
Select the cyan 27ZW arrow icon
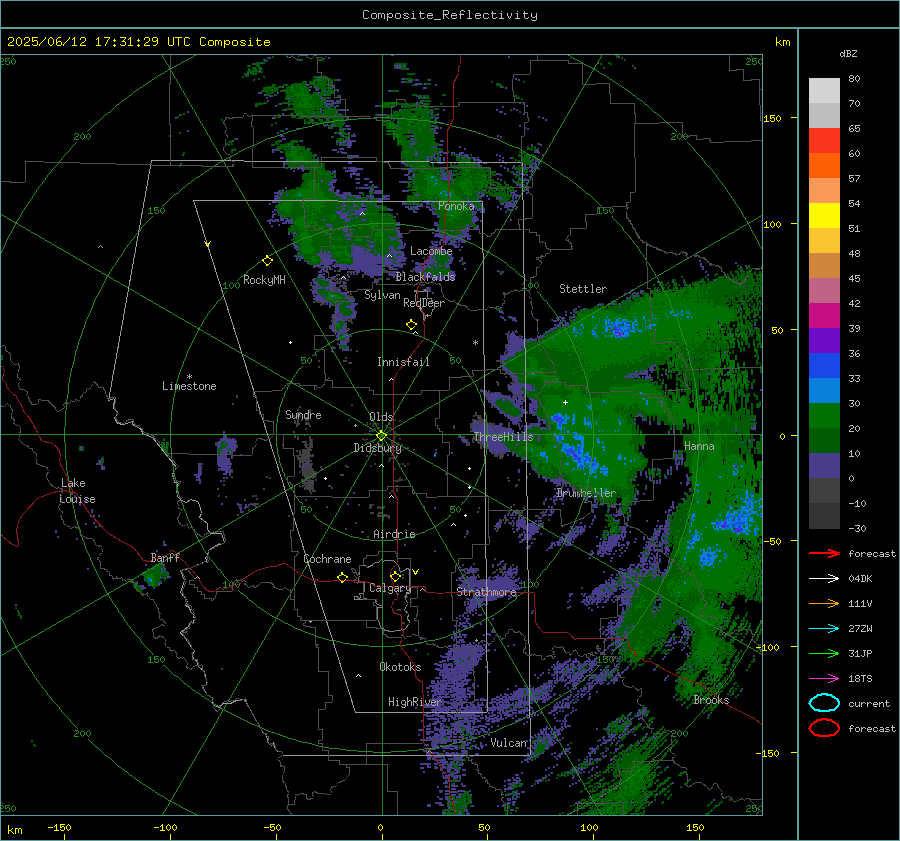click(824, 629)
